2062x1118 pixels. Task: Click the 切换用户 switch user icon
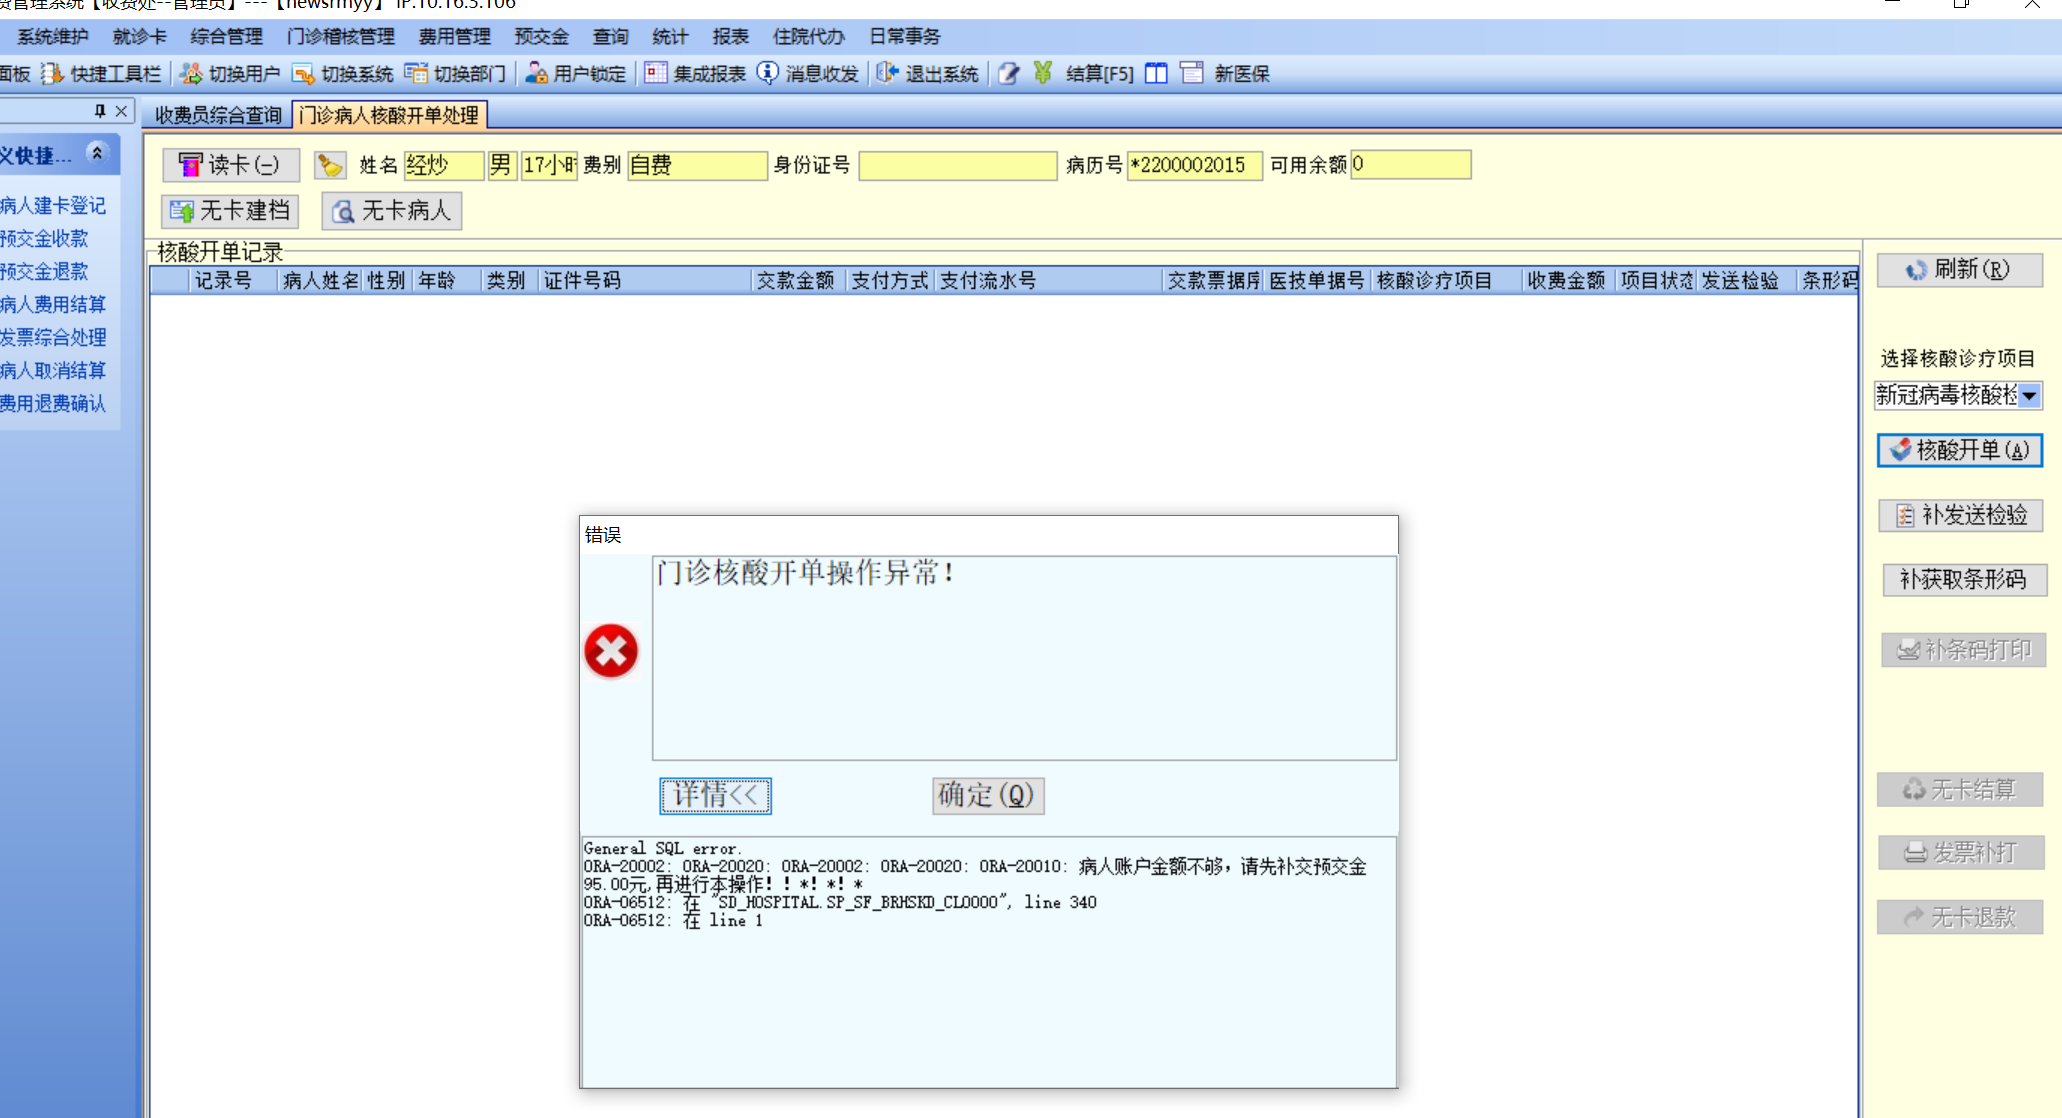pyautogui.click(x=191, y=73)
